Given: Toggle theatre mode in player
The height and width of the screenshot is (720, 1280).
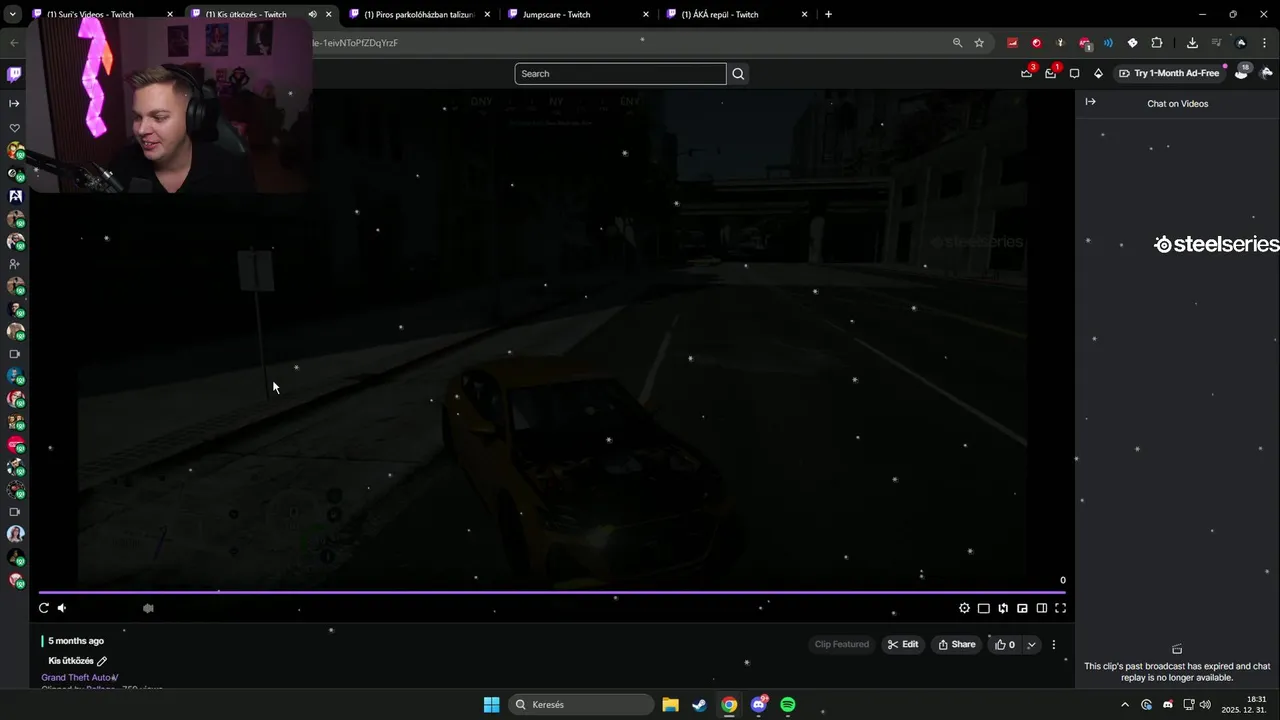Looking at the screenshot, I should click(x=1041, y=608).
